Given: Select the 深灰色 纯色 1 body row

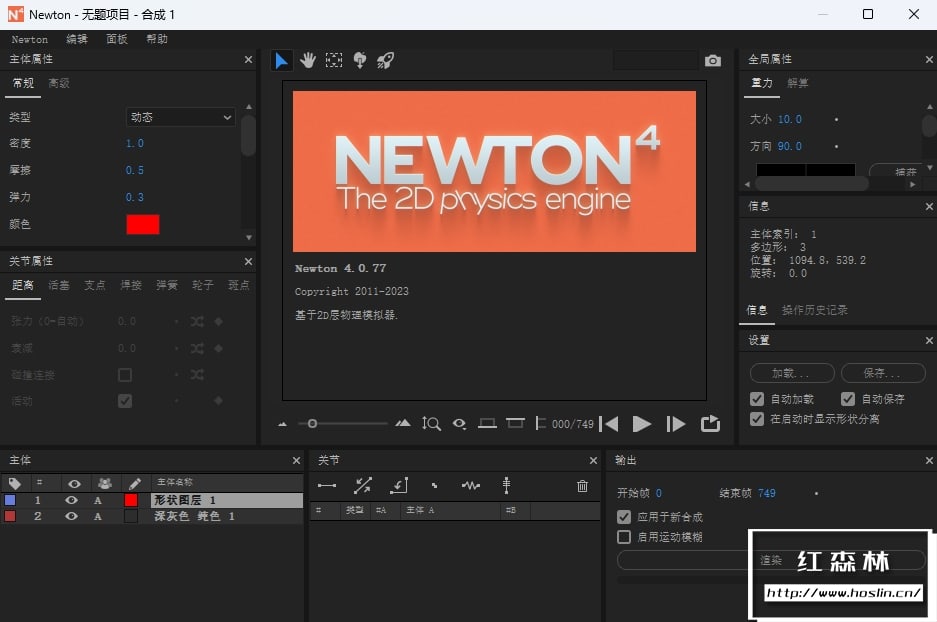Looking at the screenshot, I should click(x=194, y=517).
